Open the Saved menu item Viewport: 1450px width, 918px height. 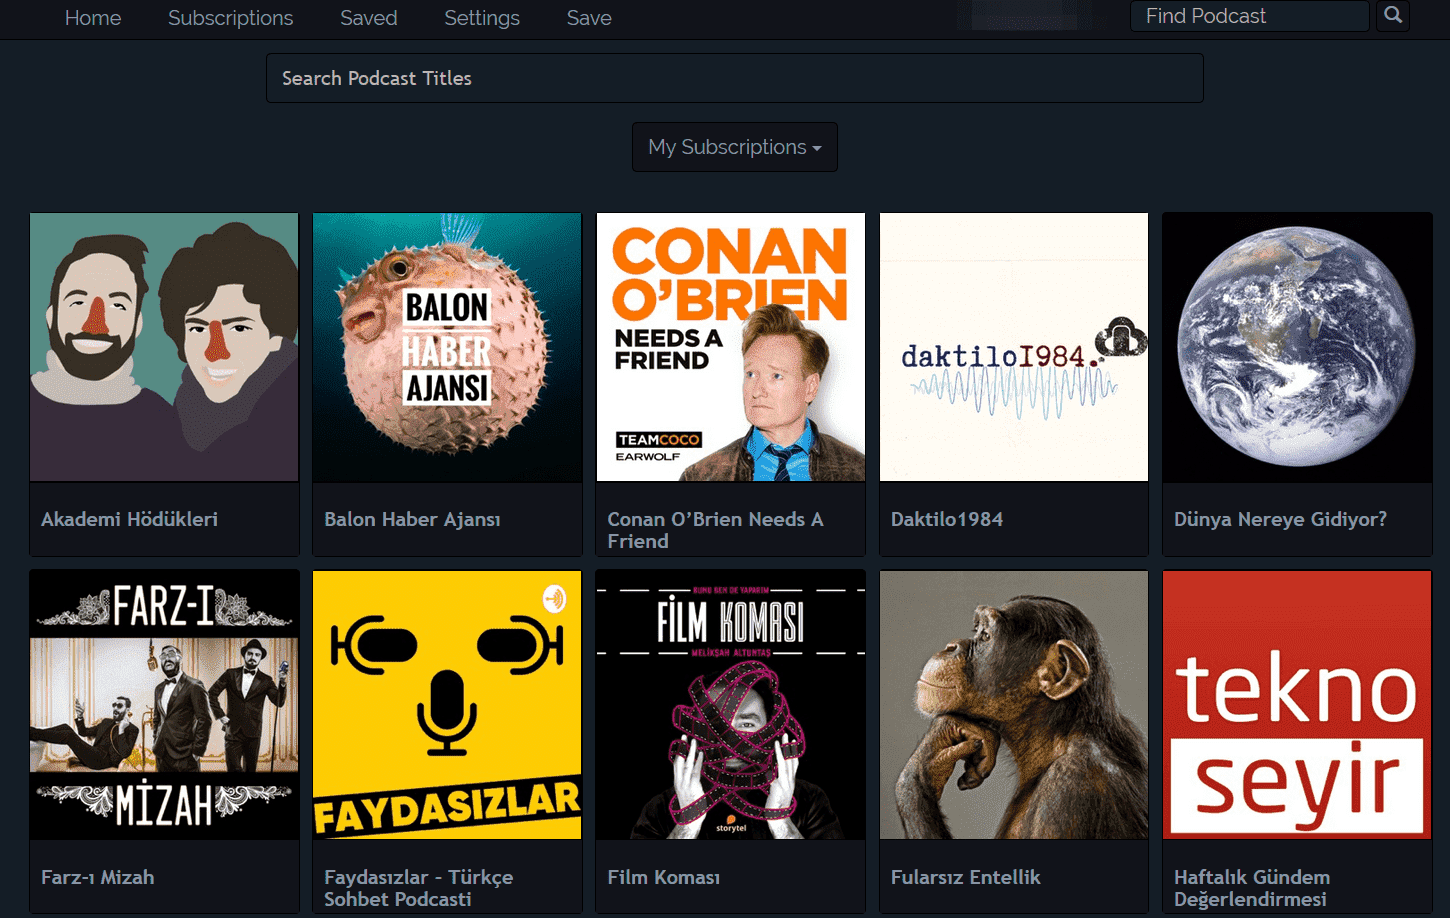tap(369, 18)
